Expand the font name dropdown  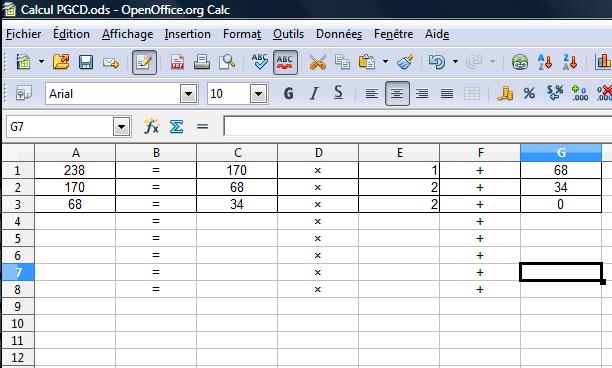click(x=189, y=94)
